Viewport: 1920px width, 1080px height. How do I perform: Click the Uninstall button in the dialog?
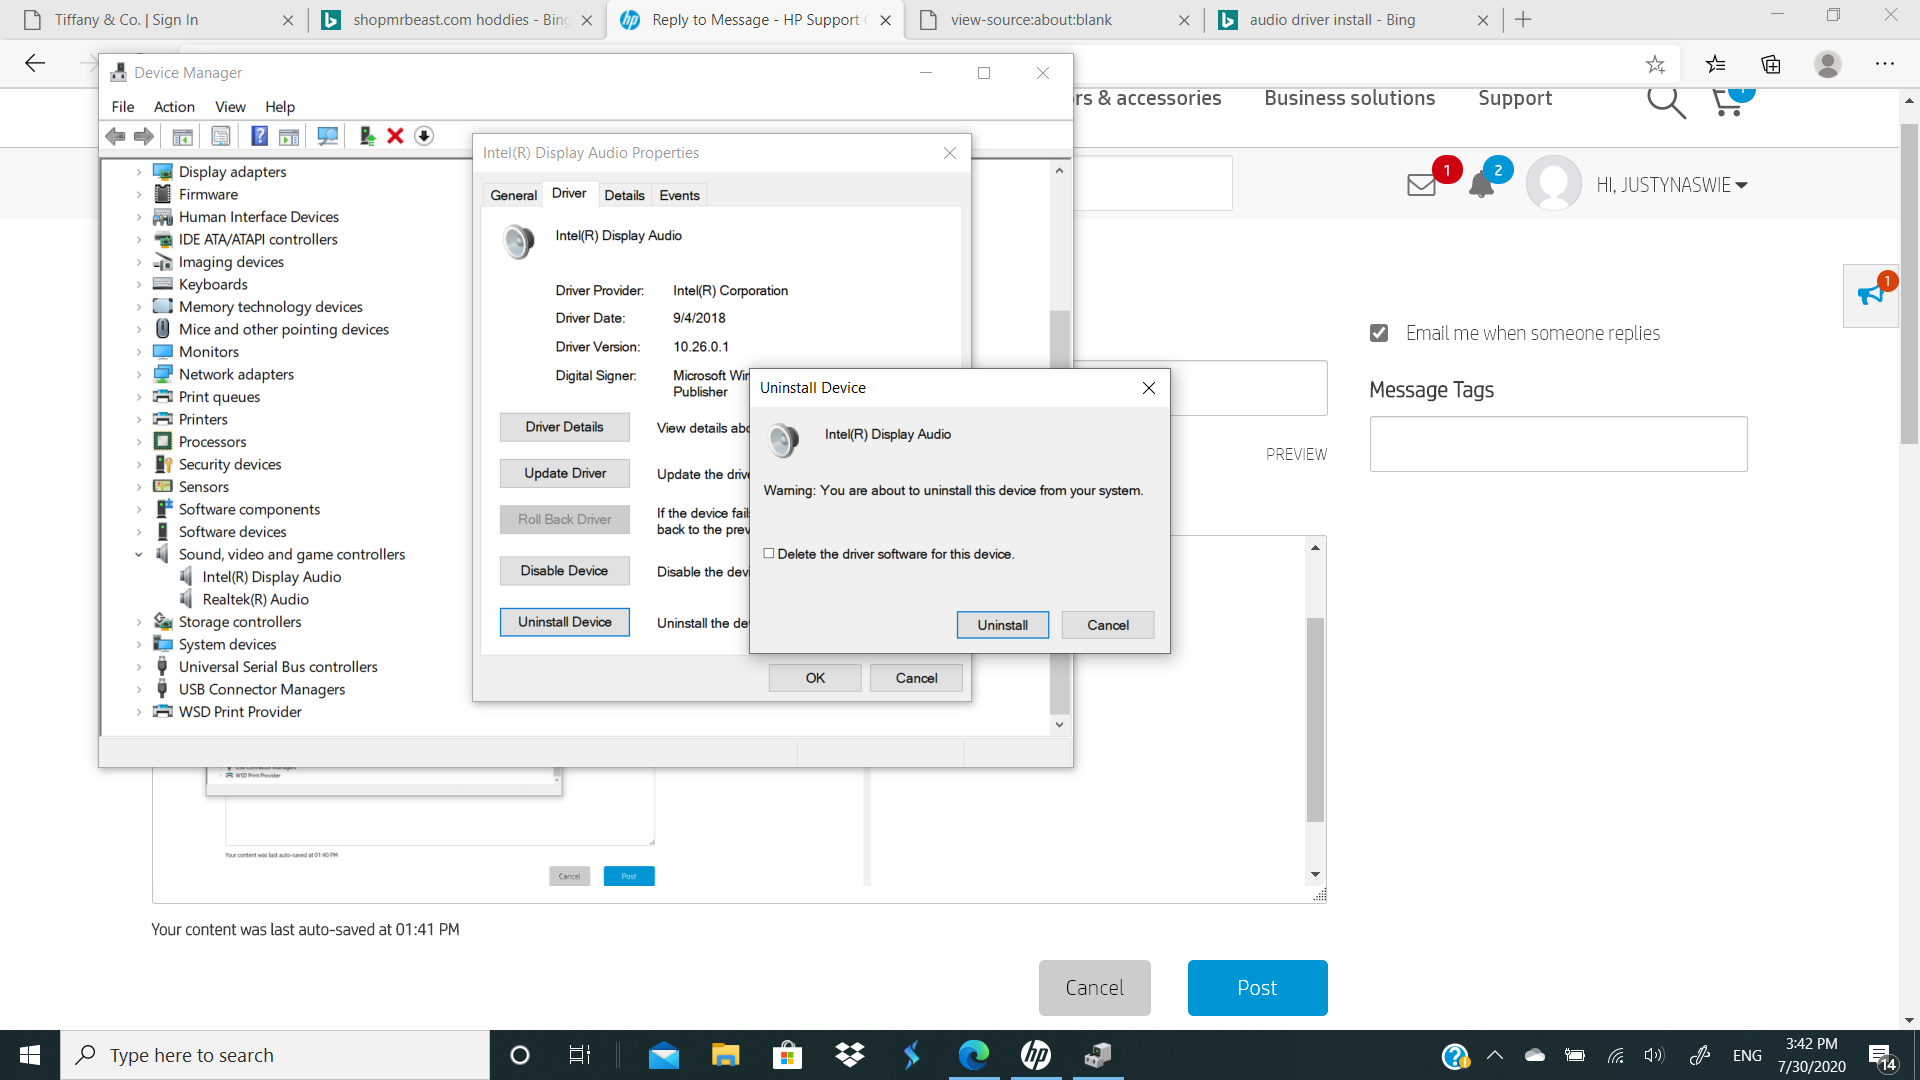1002,625
